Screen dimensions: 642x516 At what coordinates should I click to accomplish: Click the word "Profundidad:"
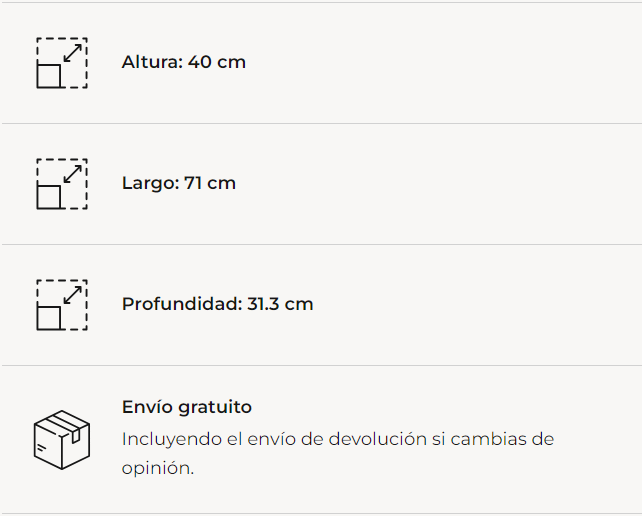[182, 304]
